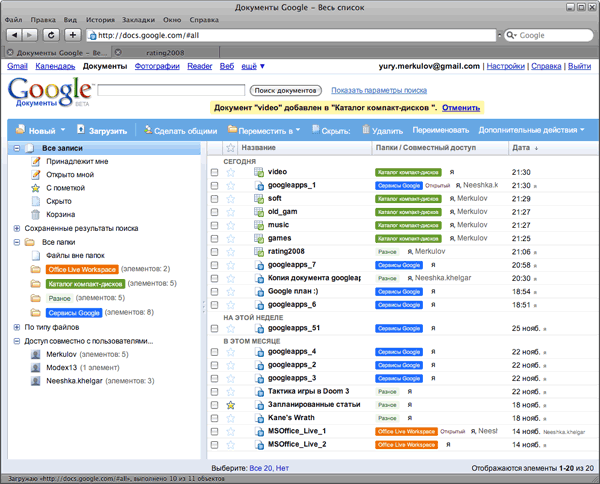This screenshot has height=484, width=600.
Task: Remove star from Запланированные статьи
Action: coord(230,405)
